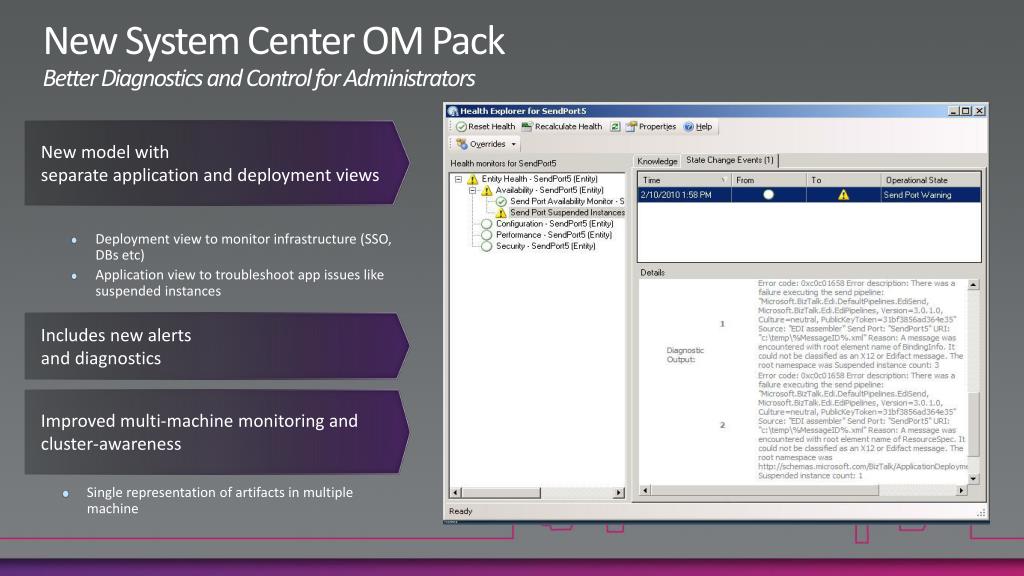Image resolution: width=1024 pixels, height=576 pixels.
Task: Click white circle icon in From cell
Action: pos(769,195)
